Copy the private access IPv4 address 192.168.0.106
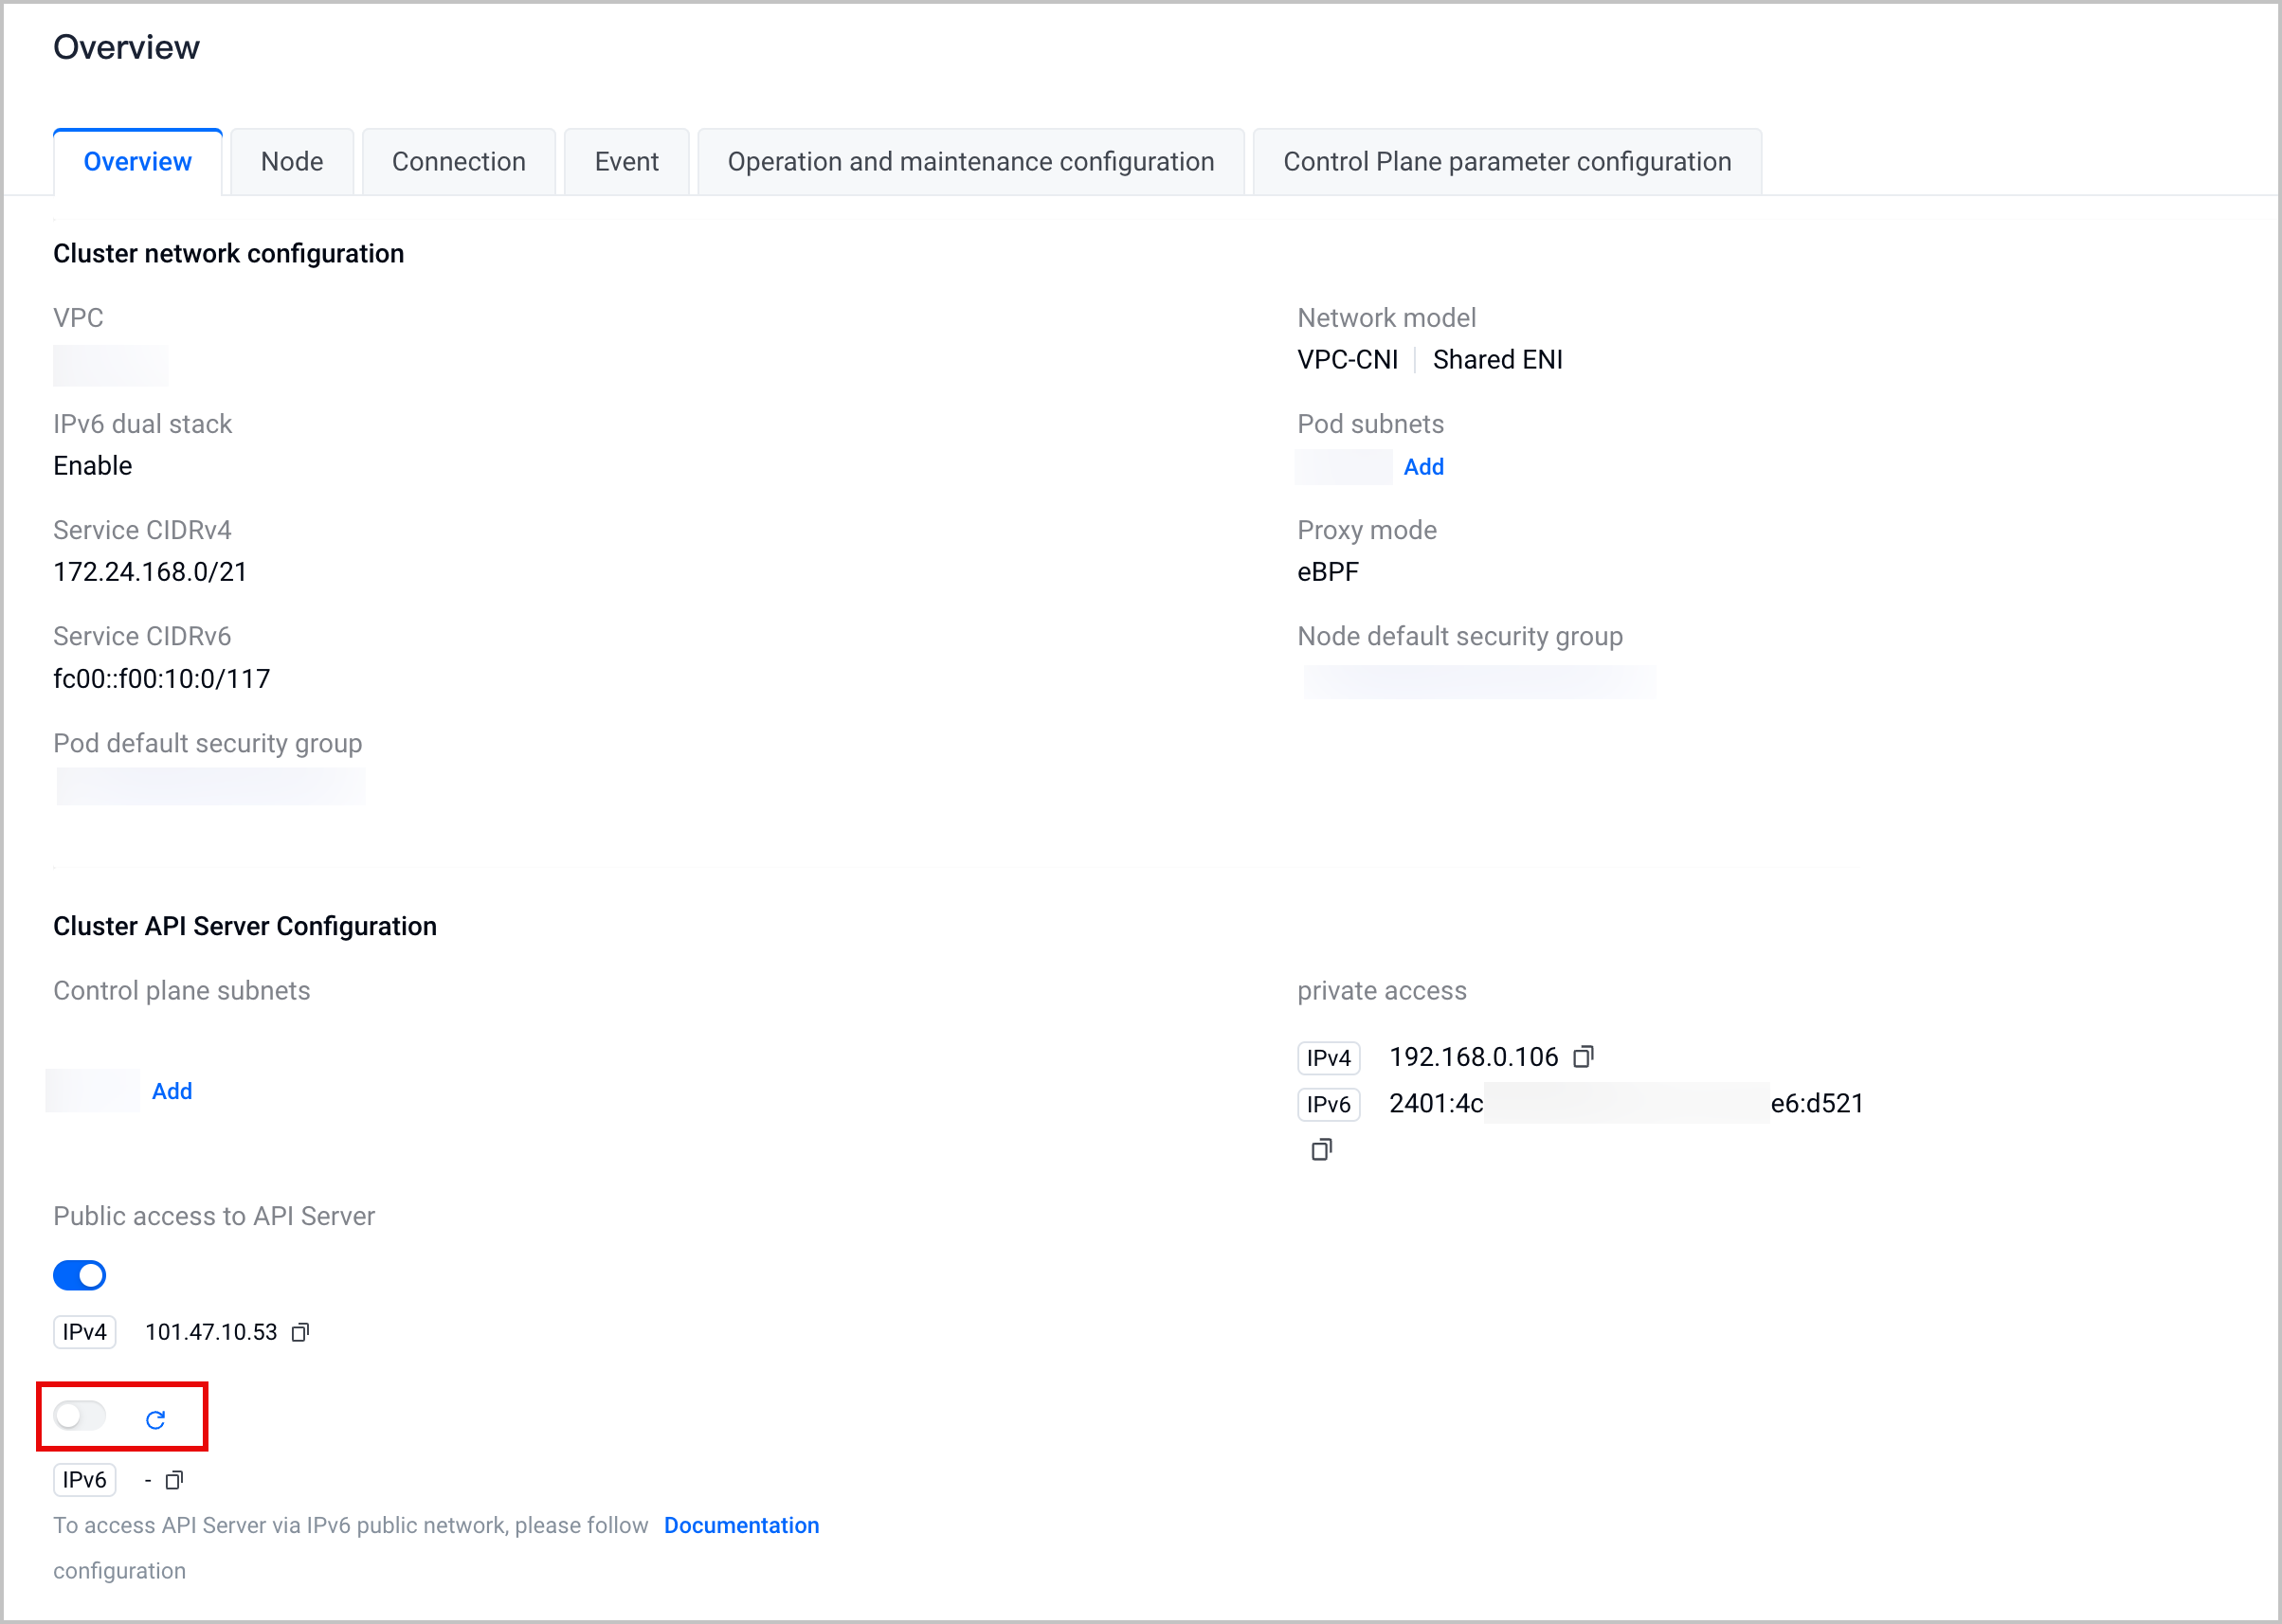The image size is (2282, 1624). pyautogui.click(x=1583, y=1057)
